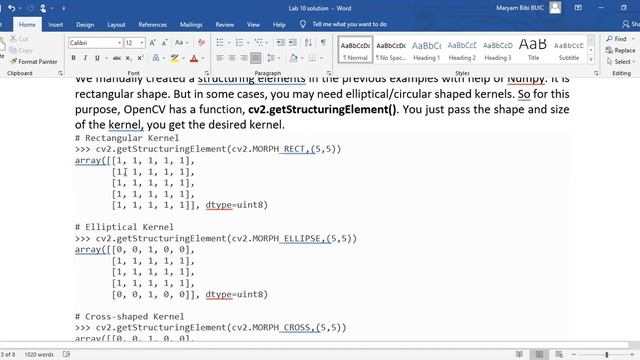Click the Shading paint bucket
640x360 pixels.
[293, 58]
